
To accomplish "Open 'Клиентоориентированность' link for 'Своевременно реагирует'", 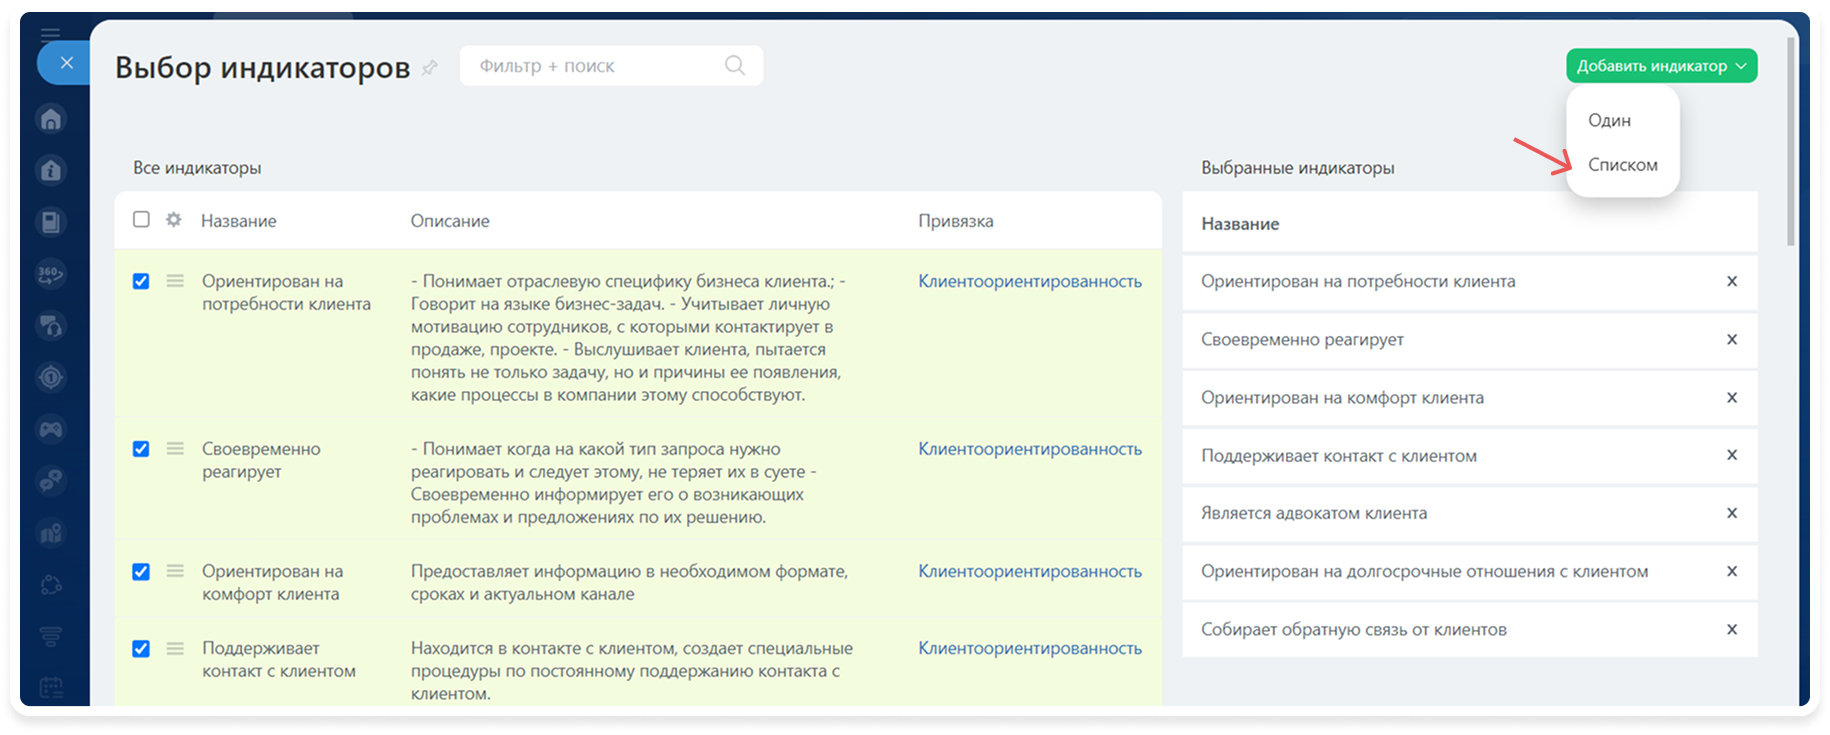I will 1030,449.
